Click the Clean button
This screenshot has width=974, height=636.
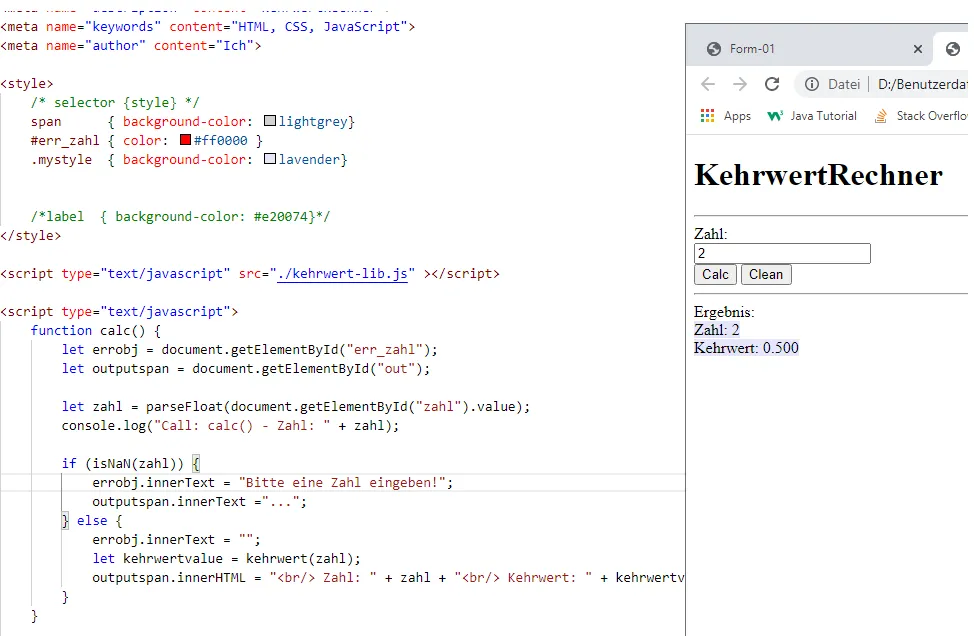point(766,275)
